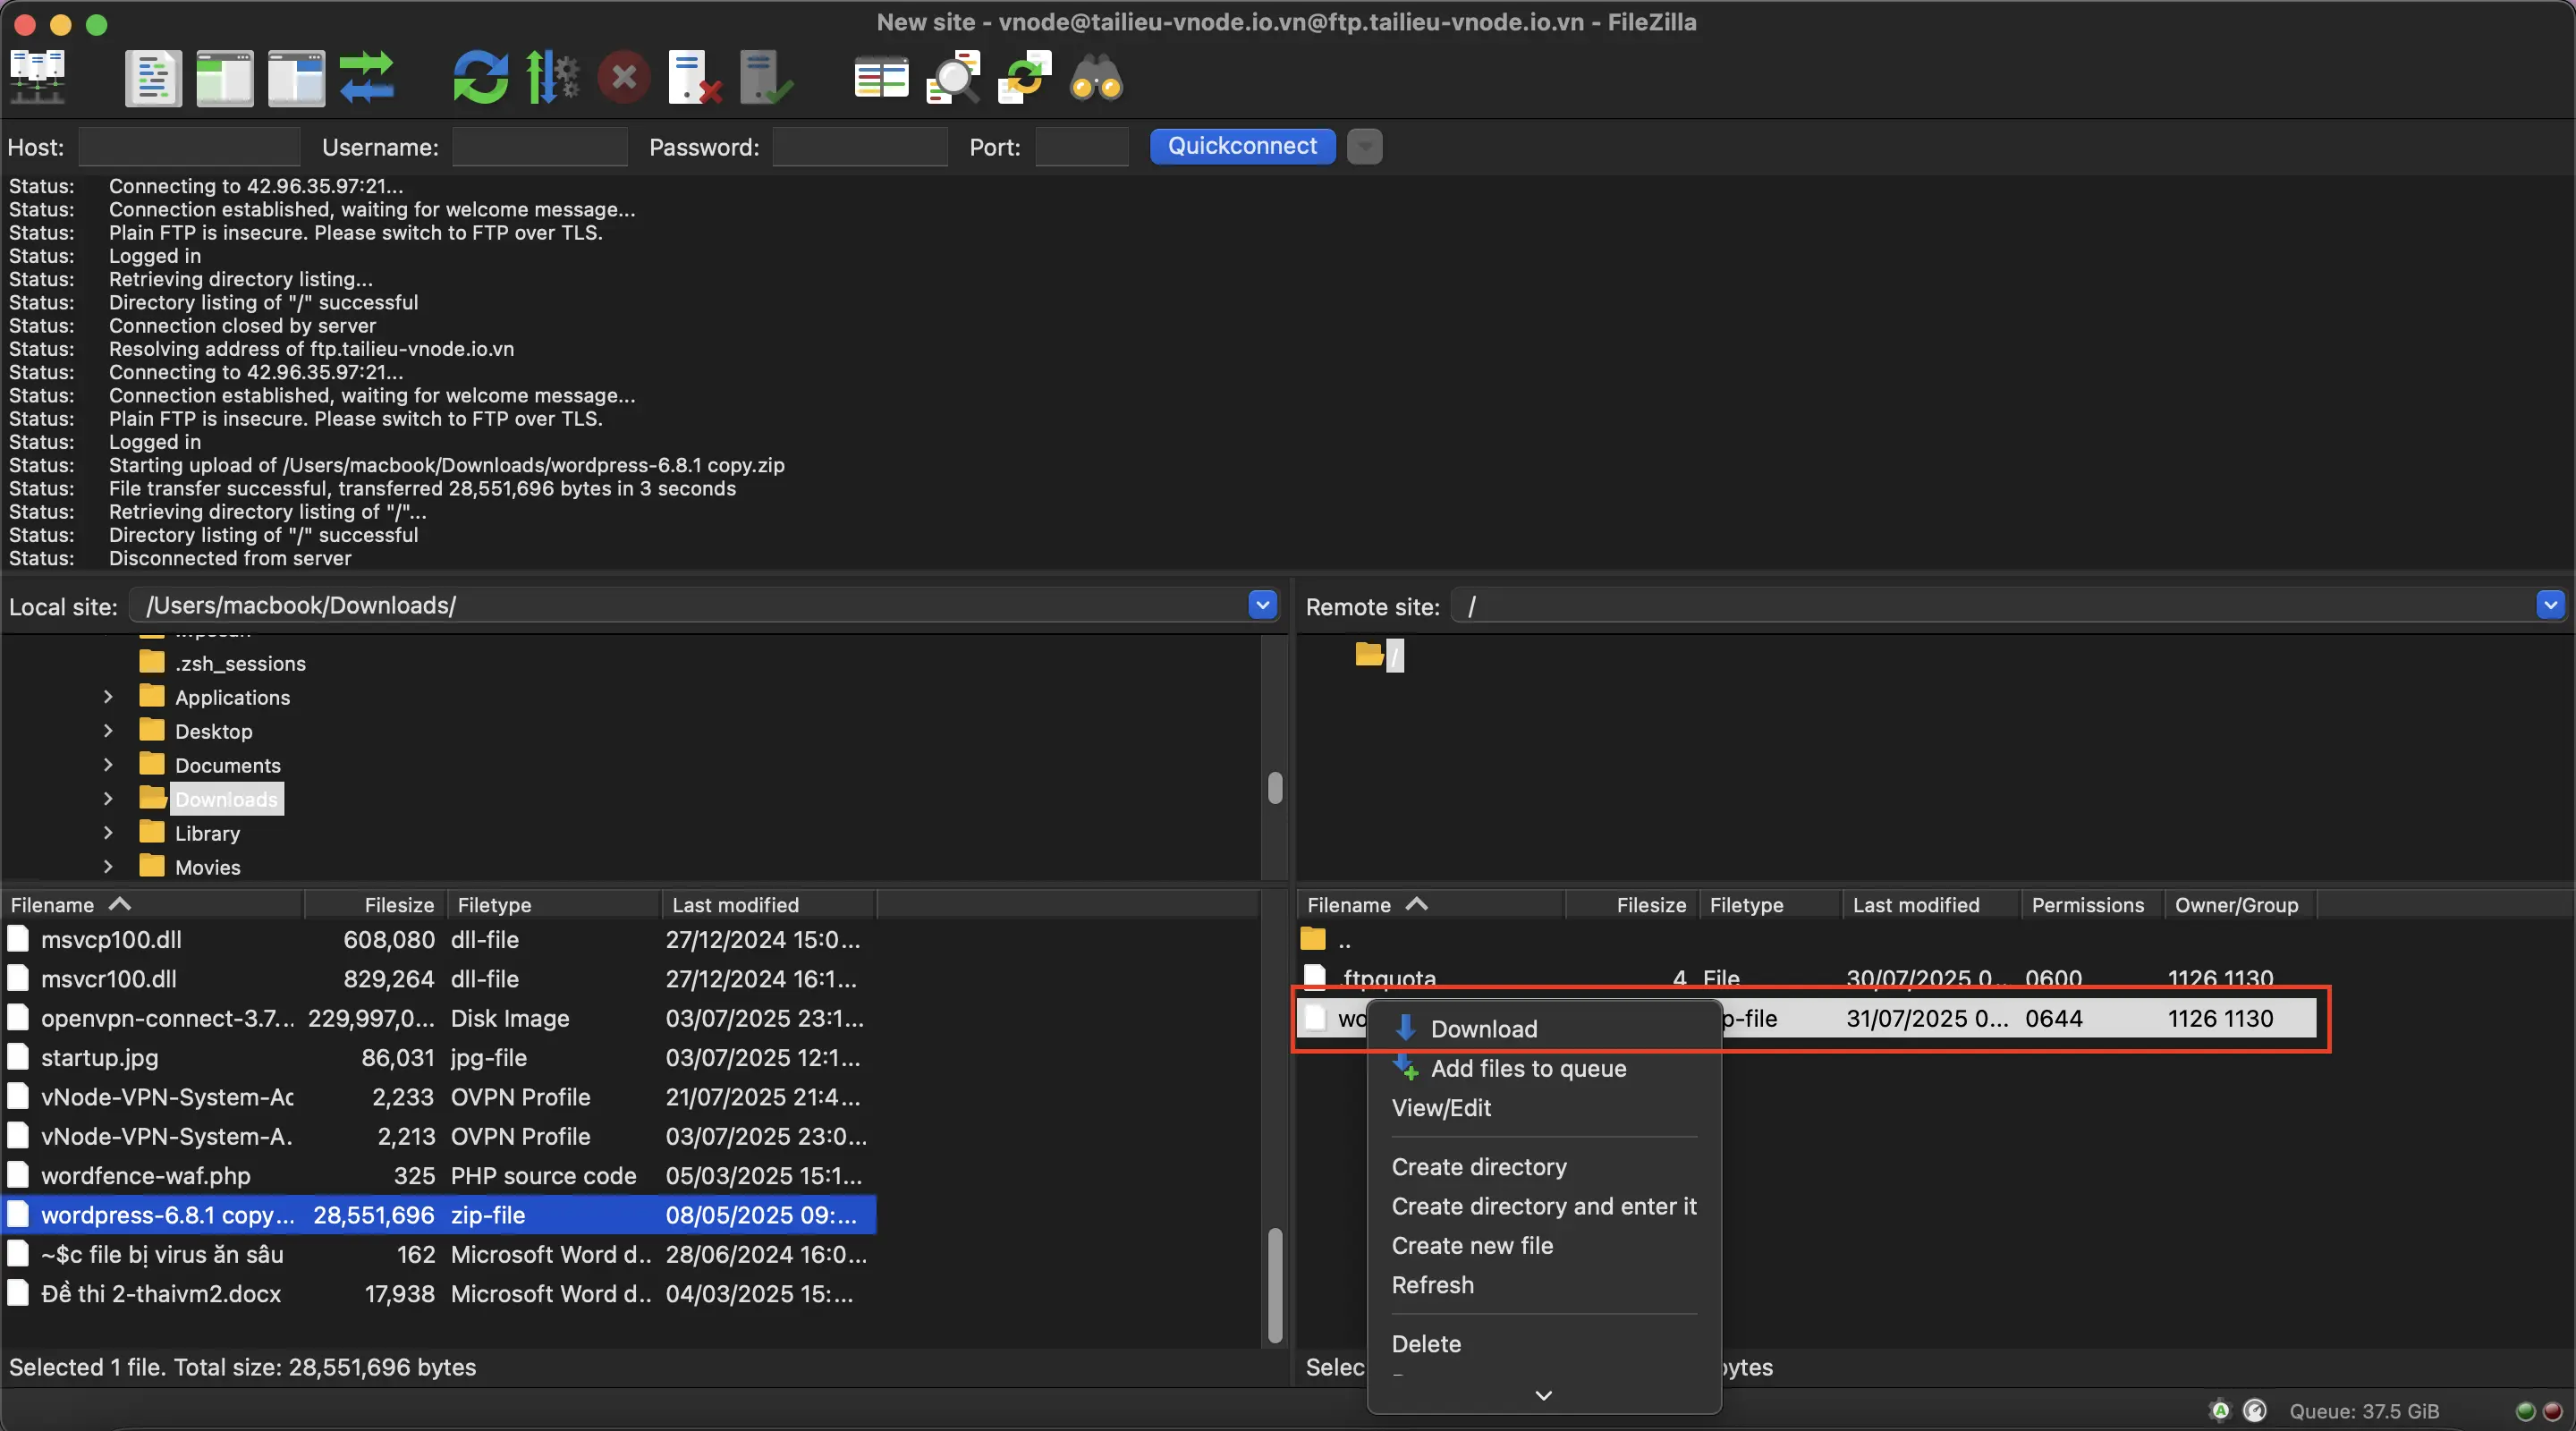Click the local directory tree scrollbar

(x=1274, y=787)
